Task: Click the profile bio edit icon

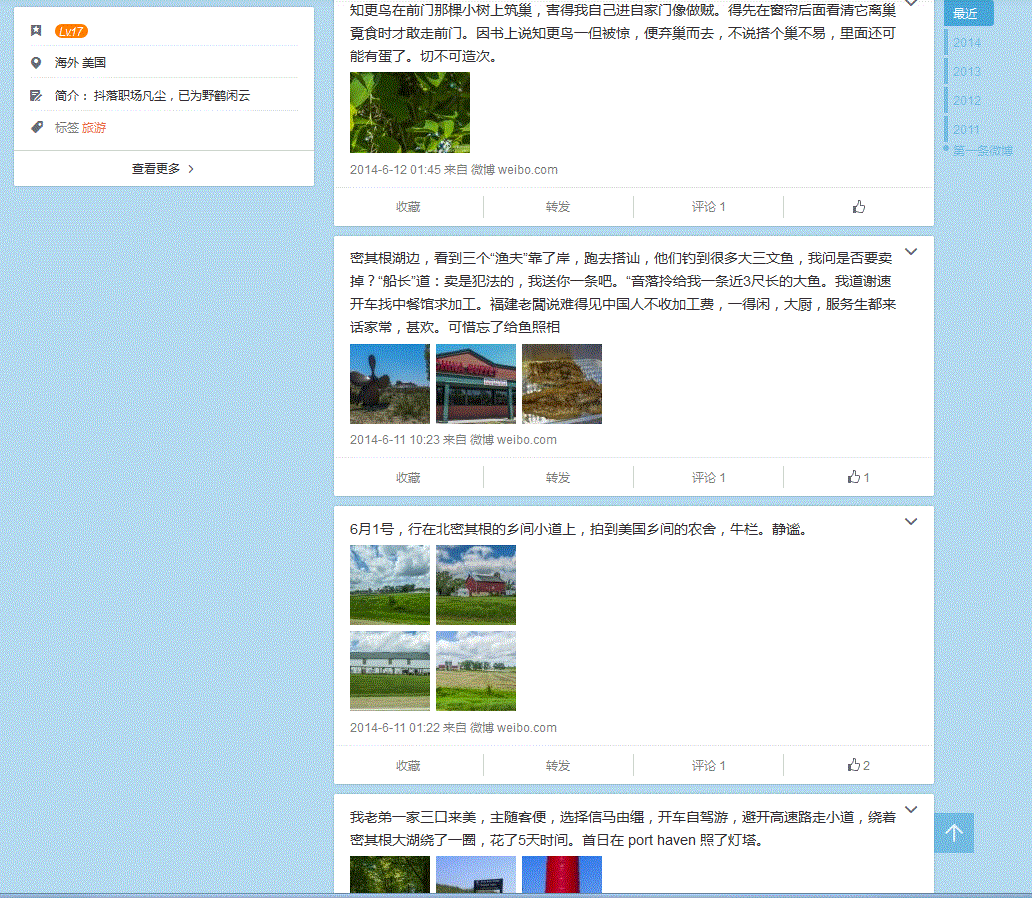Action: tap(37, 96)
